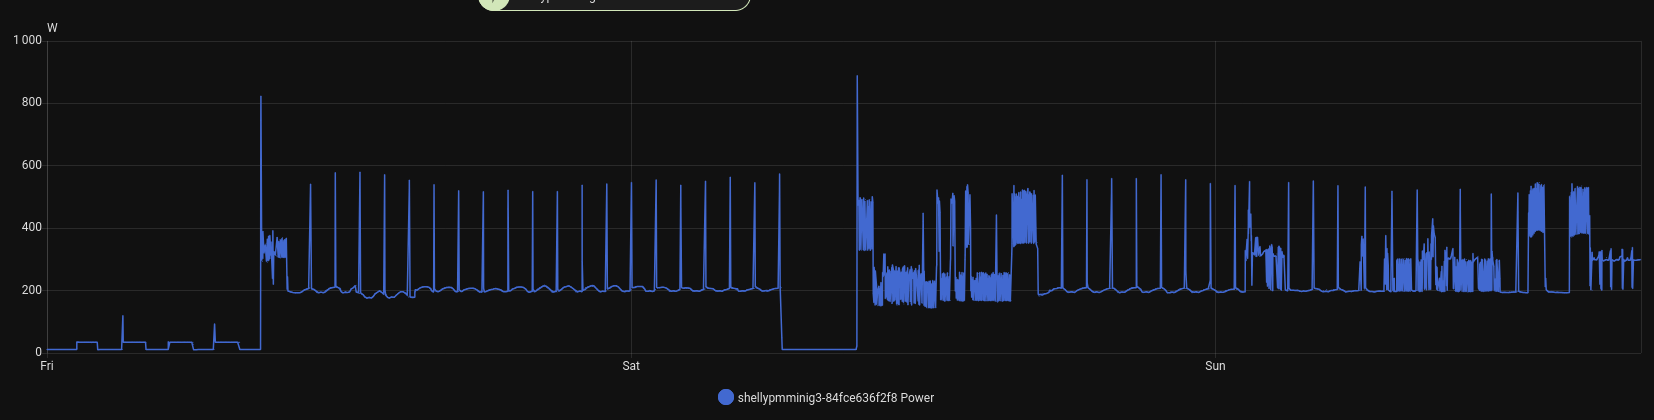Click the last spike before Saturday's power drop
This screenshot has width=1654, height=420.
(780, 176)
